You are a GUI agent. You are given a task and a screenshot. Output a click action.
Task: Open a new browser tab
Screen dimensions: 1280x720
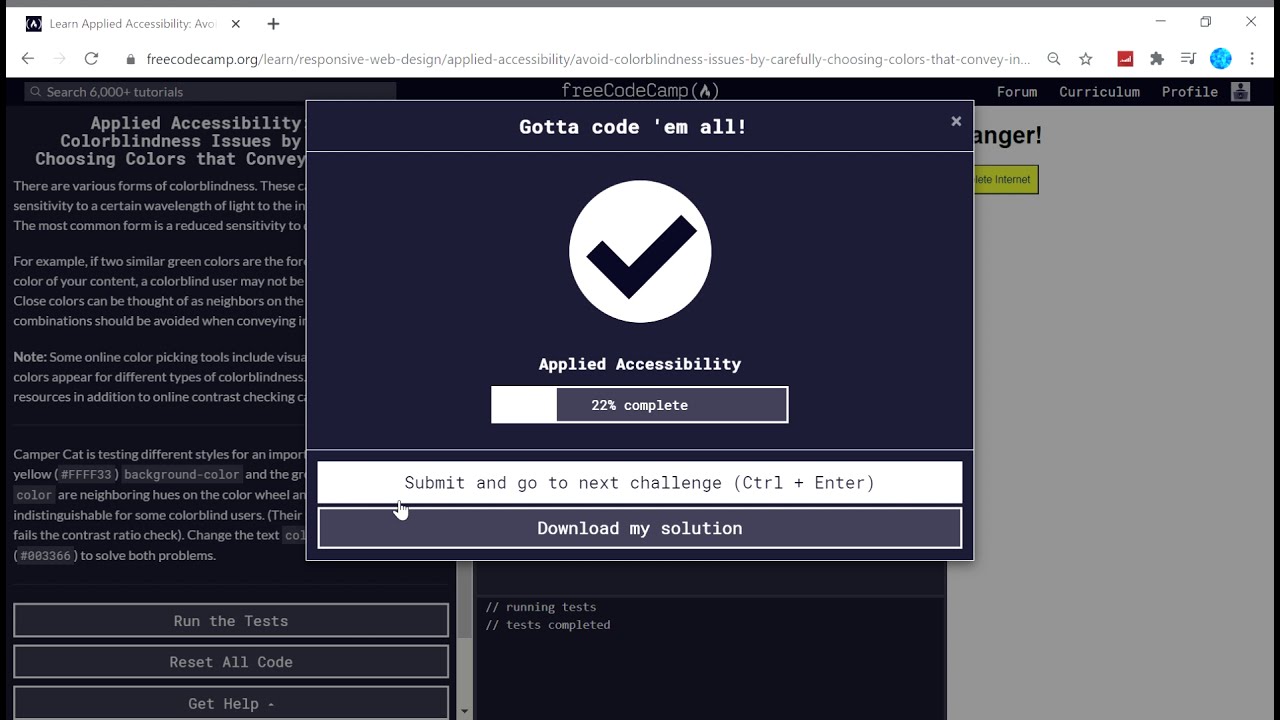pos(273,23)
